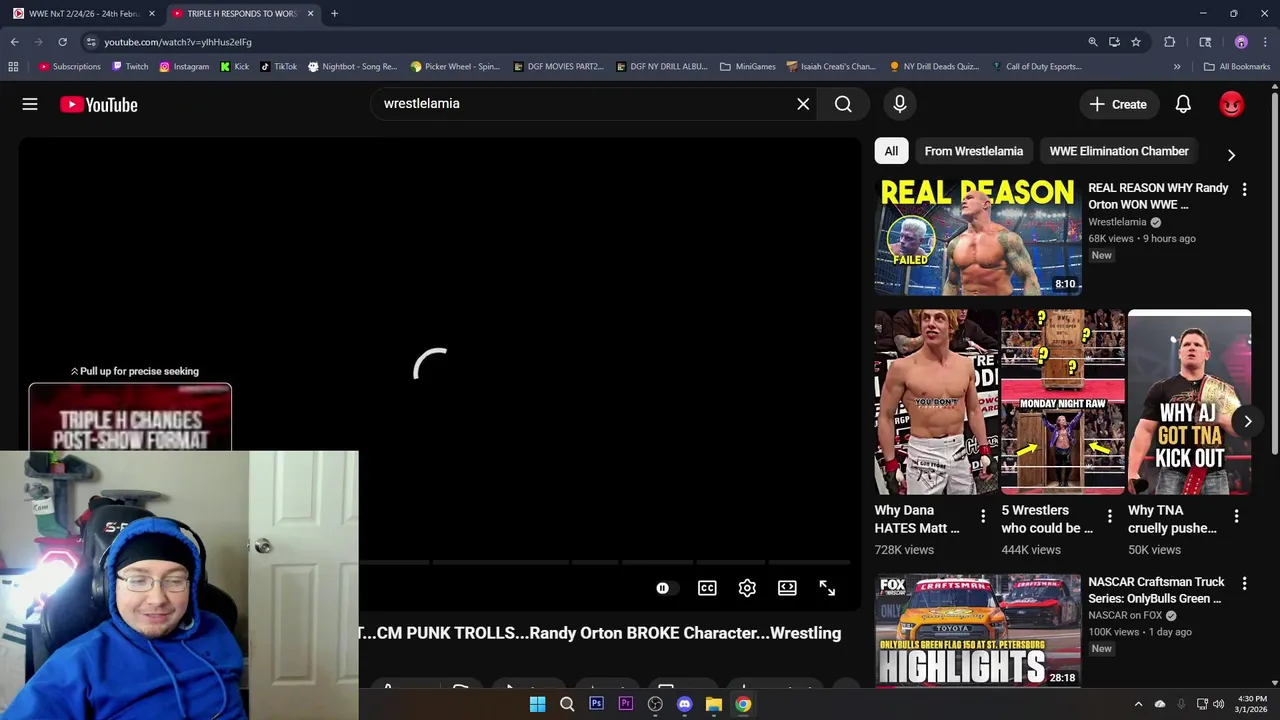Open Premiere Pro from the taskbar
The width and height of the screenshot is (1280, 720).
coord(625,704)
